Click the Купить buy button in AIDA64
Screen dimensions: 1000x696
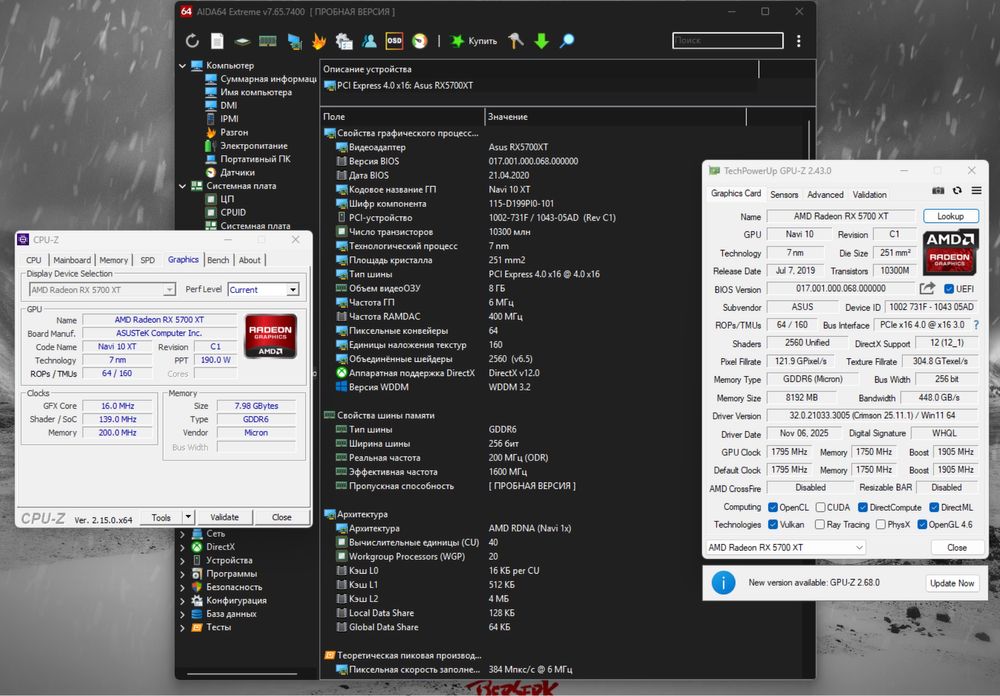click(x=474, y=41)
